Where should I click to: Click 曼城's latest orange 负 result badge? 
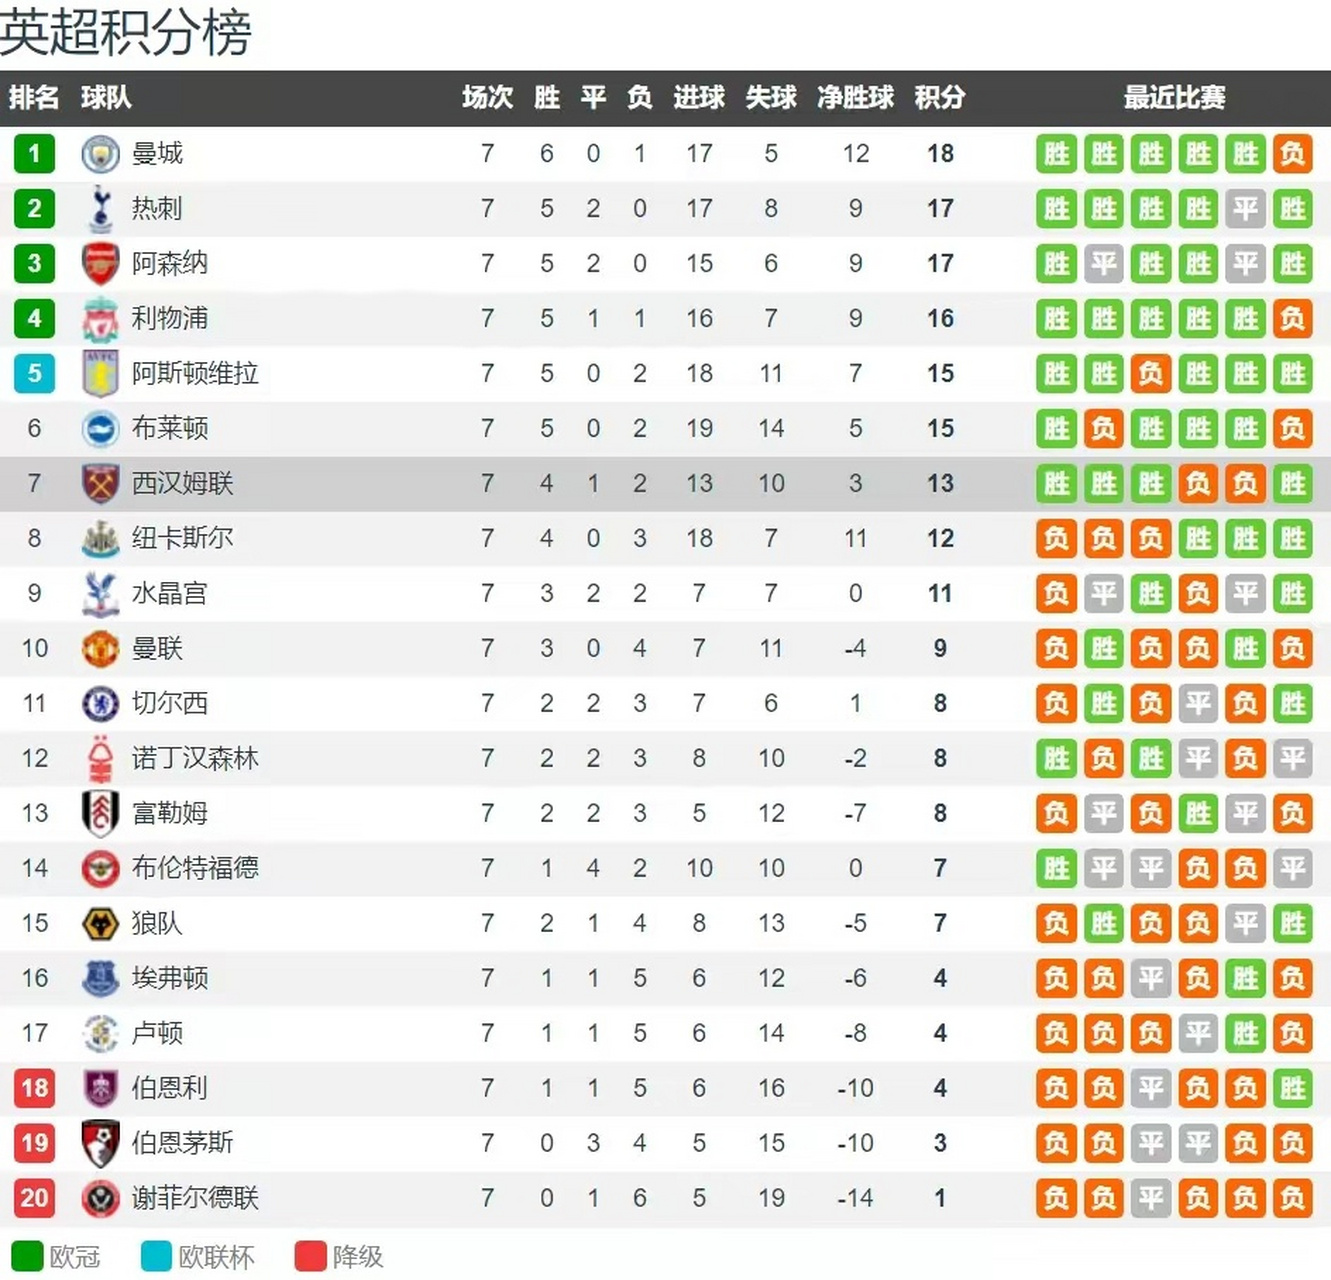(1292, 154)
